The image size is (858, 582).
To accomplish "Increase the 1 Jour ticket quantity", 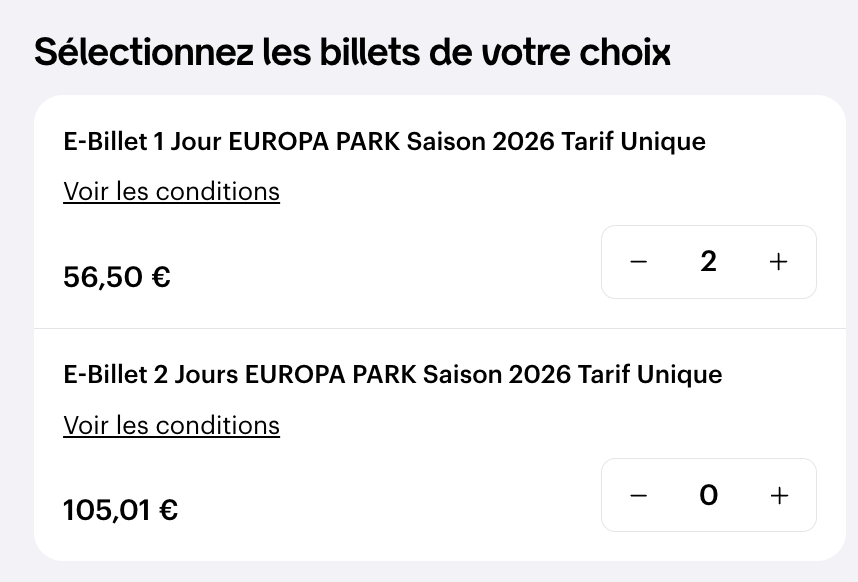I will (778, 262).
